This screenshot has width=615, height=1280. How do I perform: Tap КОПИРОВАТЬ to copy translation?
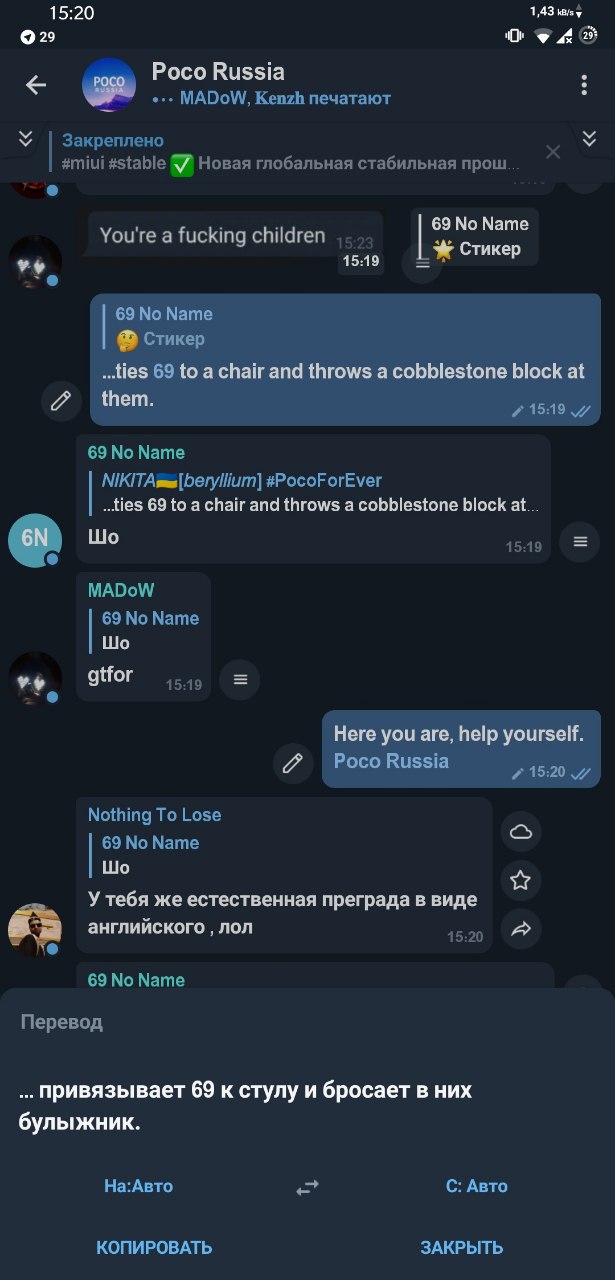pos(154,1247)
